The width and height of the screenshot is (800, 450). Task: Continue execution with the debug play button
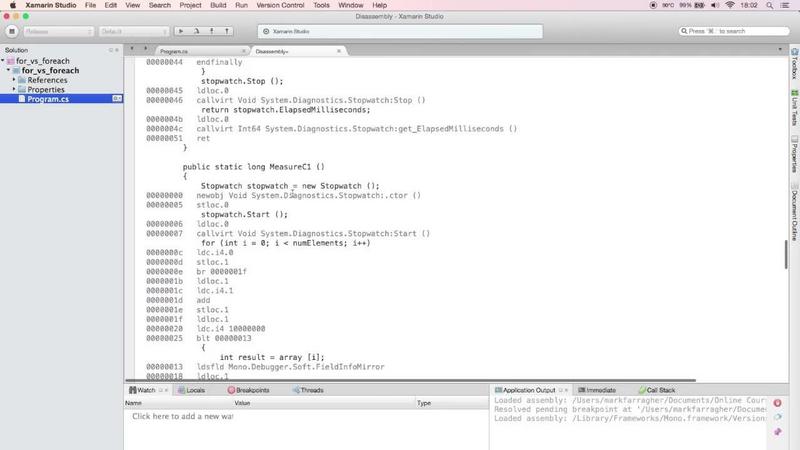click(181, 31)
